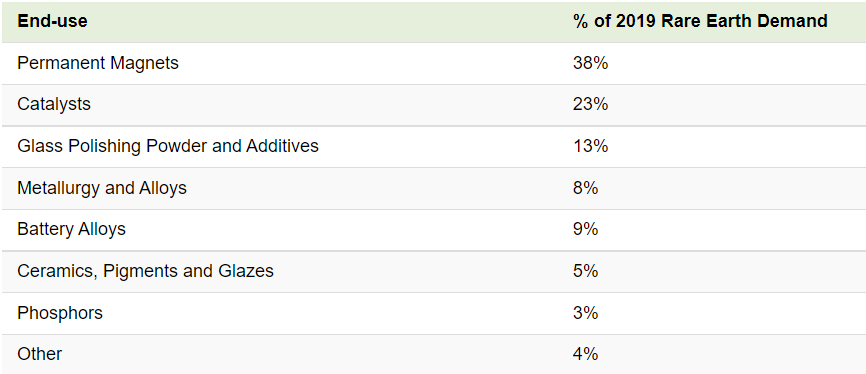Viewport: 866px width, 374px height.
Task: Select the 13% value cell
Action: click(590, 146)
